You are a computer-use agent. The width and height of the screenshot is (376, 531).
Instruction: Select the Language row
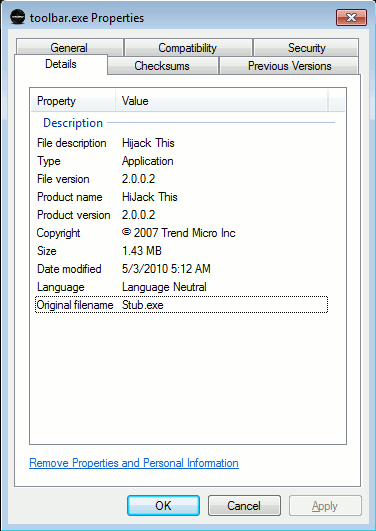182,287
